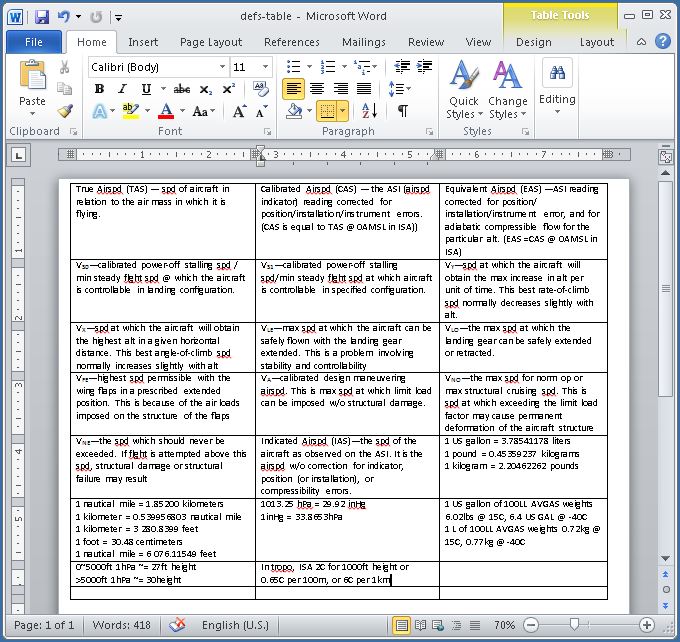Toggle Italic formatting

122,89
